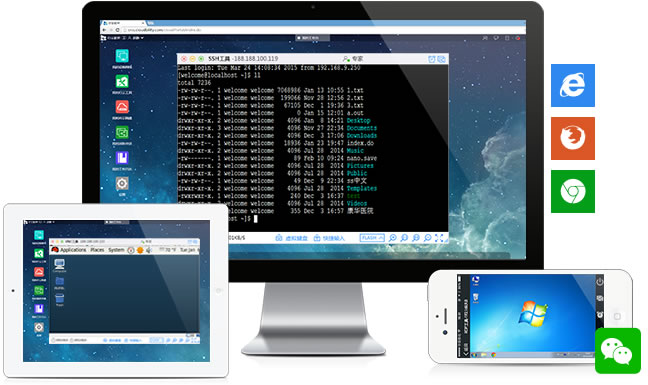648x385 pixels.
Task: Click the first magnifier zoom icon in SSH toolbar
Action: pos(393,238)
